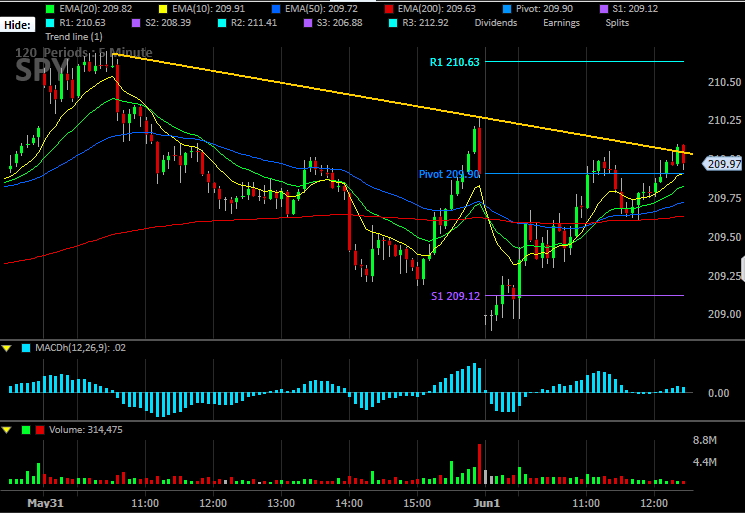This screenshot has width=745, height=513.
Task: Click the May31 date label
Action: coord(46,504)
